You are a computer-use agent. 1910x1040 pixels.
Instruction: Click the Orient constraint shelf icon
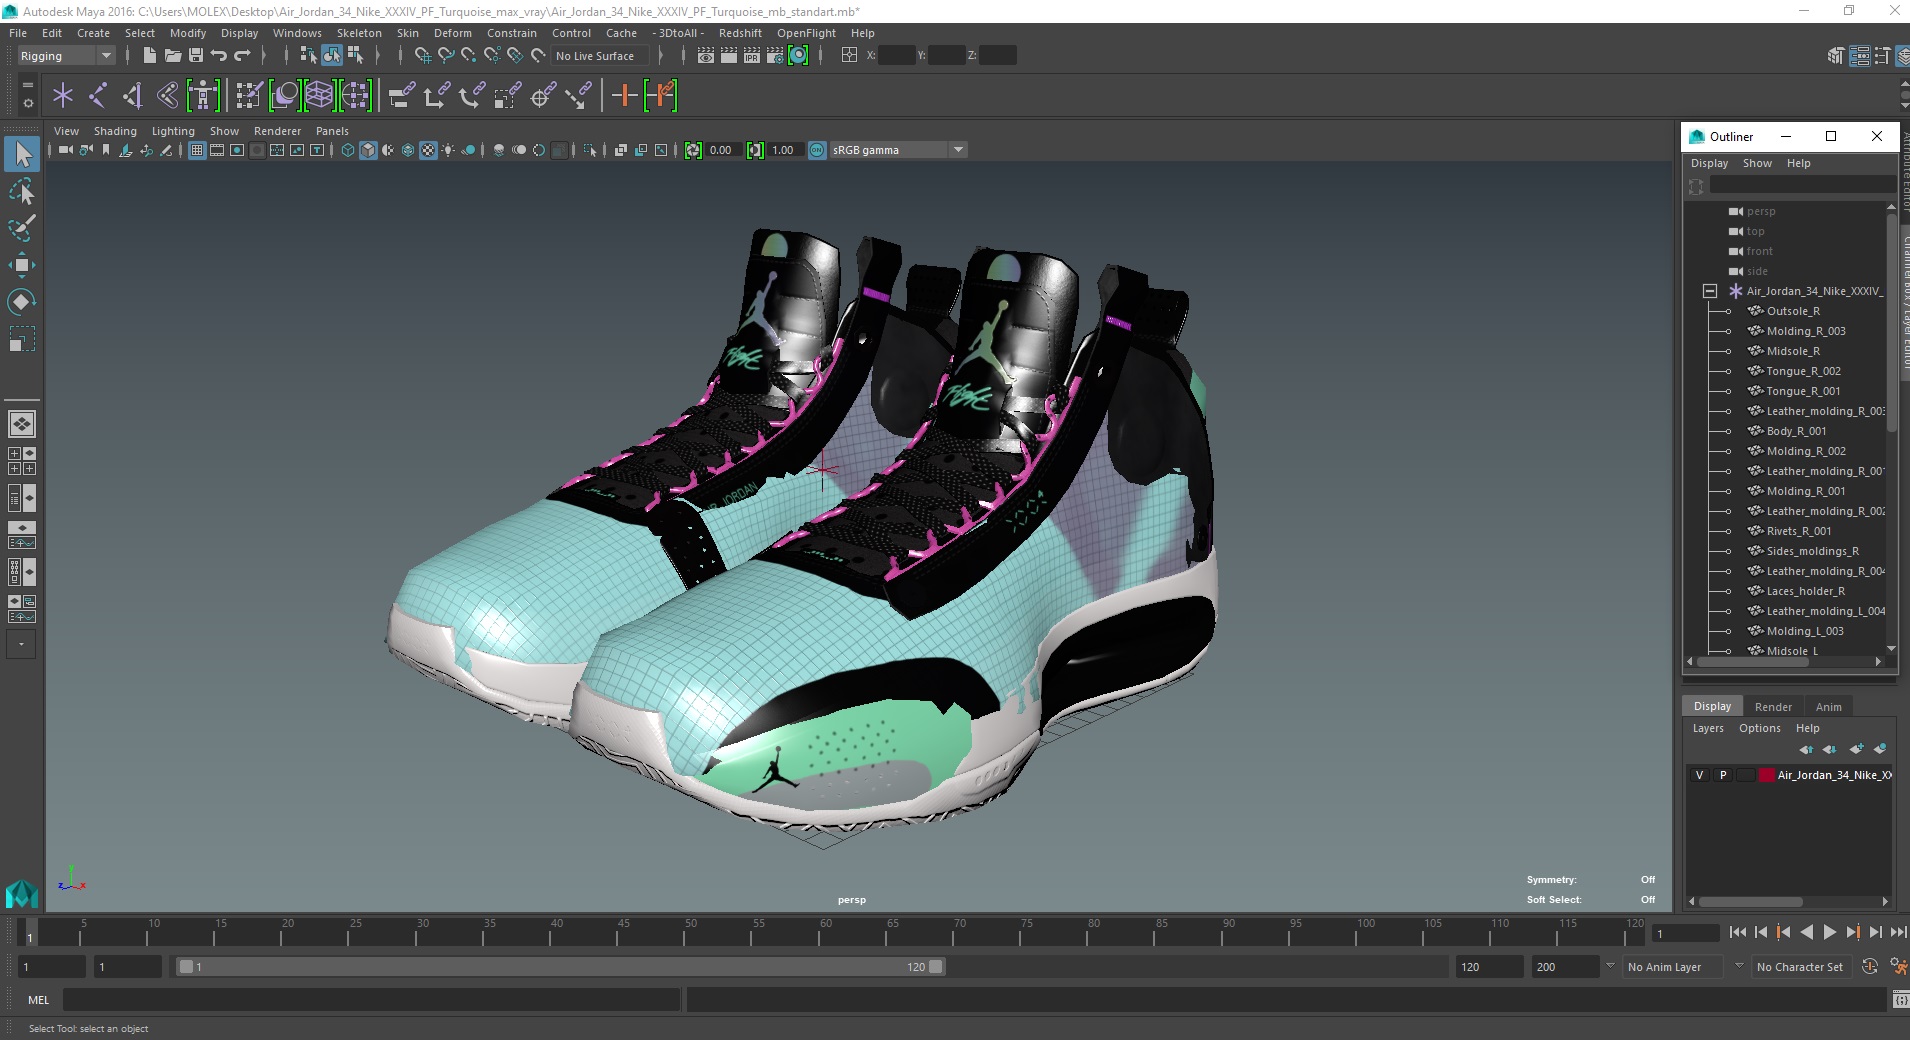click(472, 95)
